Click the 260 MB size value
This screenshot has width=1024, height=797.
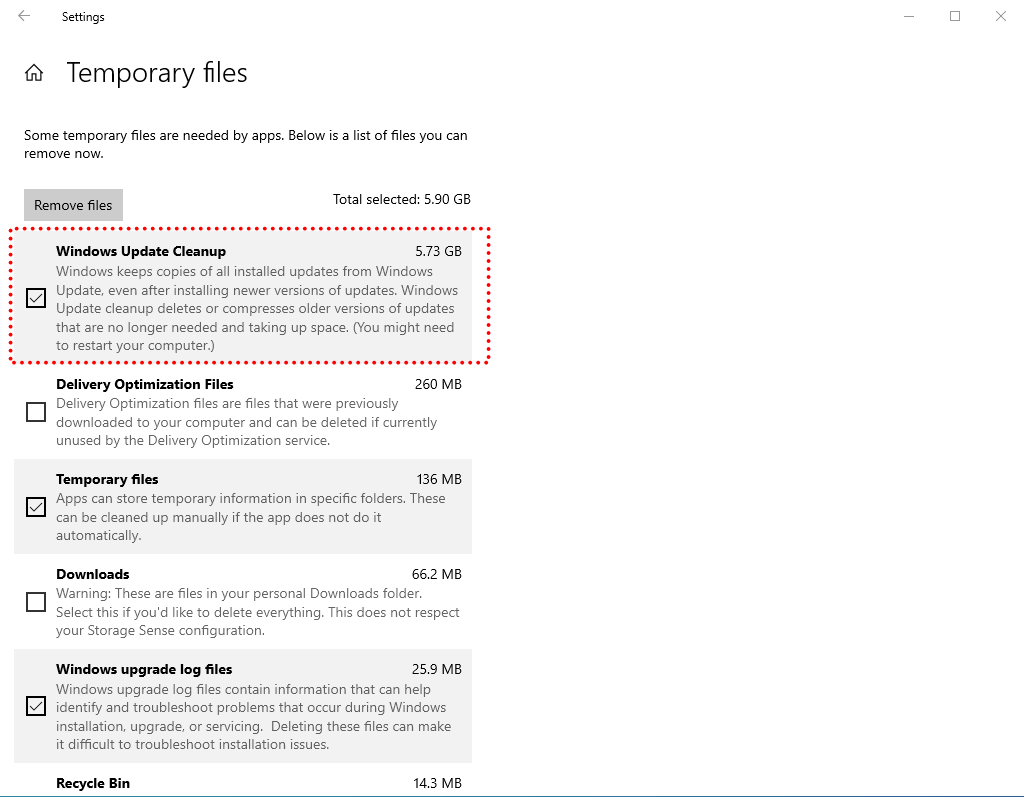coord(438,384)
